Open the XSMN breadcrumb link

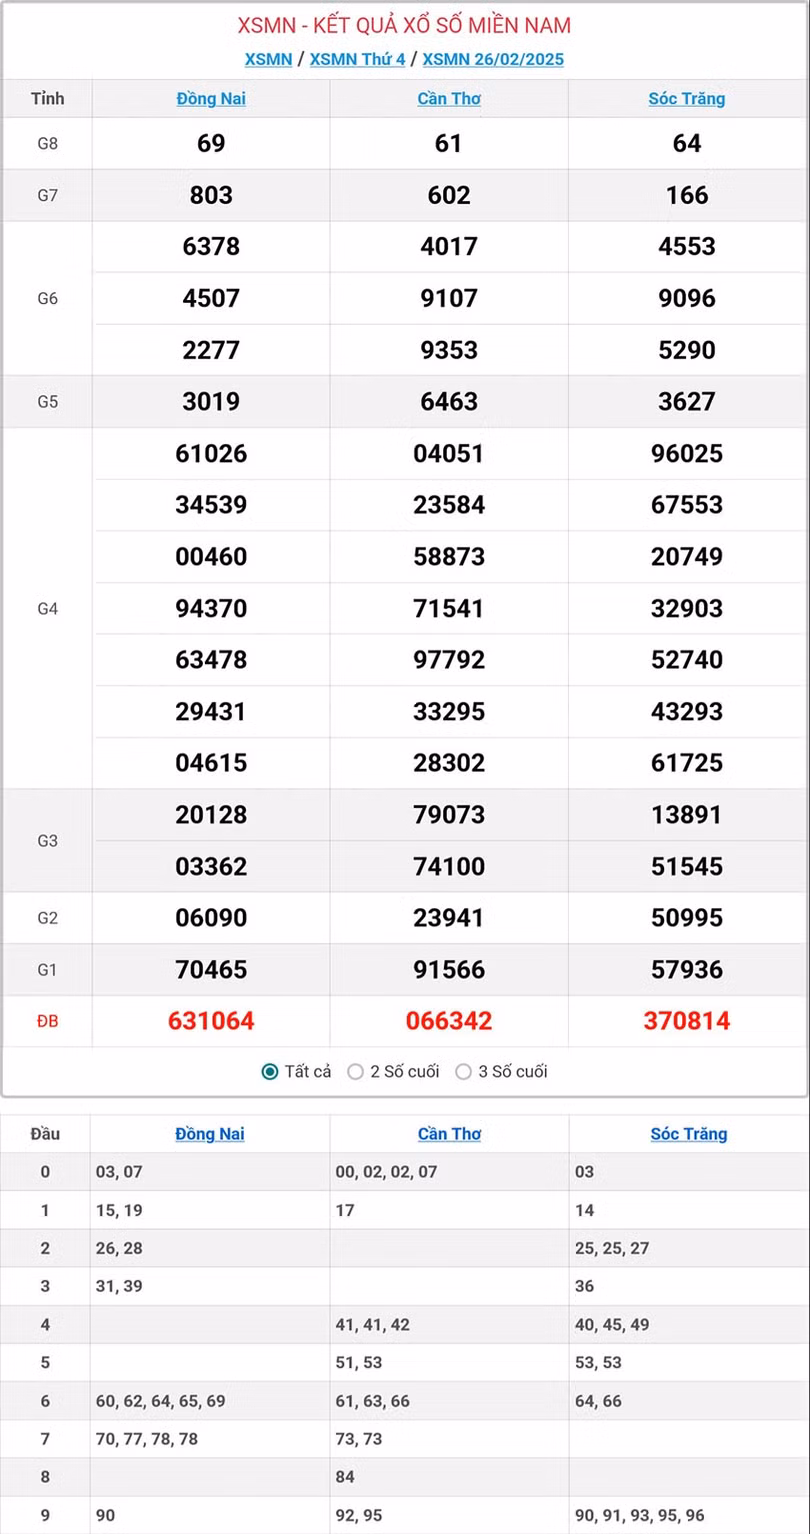click(268, 59)
